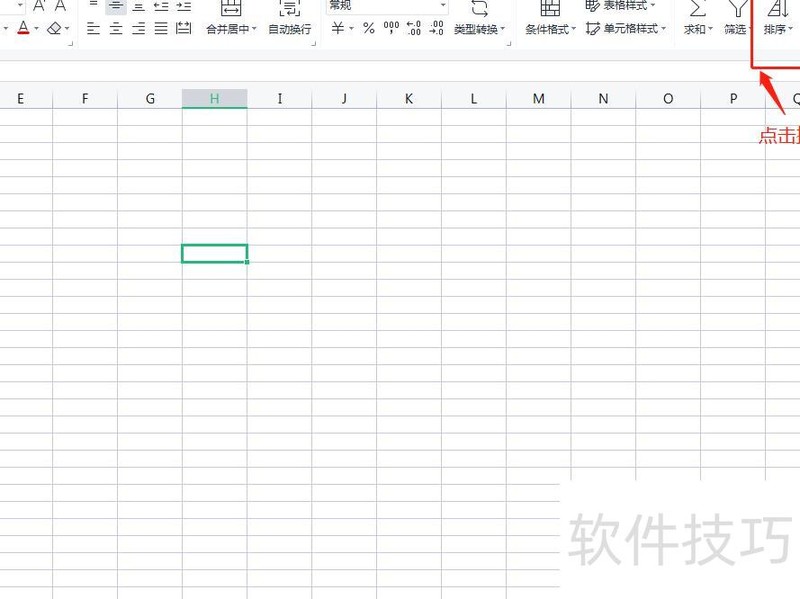The image size is (800, 599).
Task: Set vertical bottom alignment icon
Action: (x=138, y=6)
